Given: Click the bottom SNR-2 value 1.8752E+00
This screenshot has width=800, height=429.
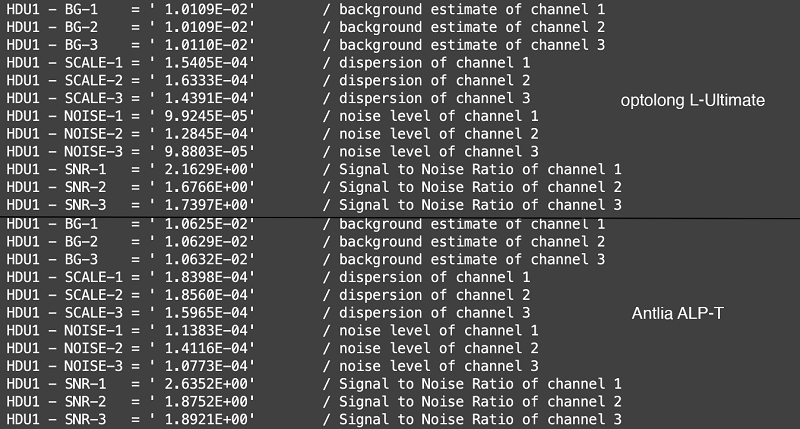Looking at the screenshot, I should pos(206,401).
